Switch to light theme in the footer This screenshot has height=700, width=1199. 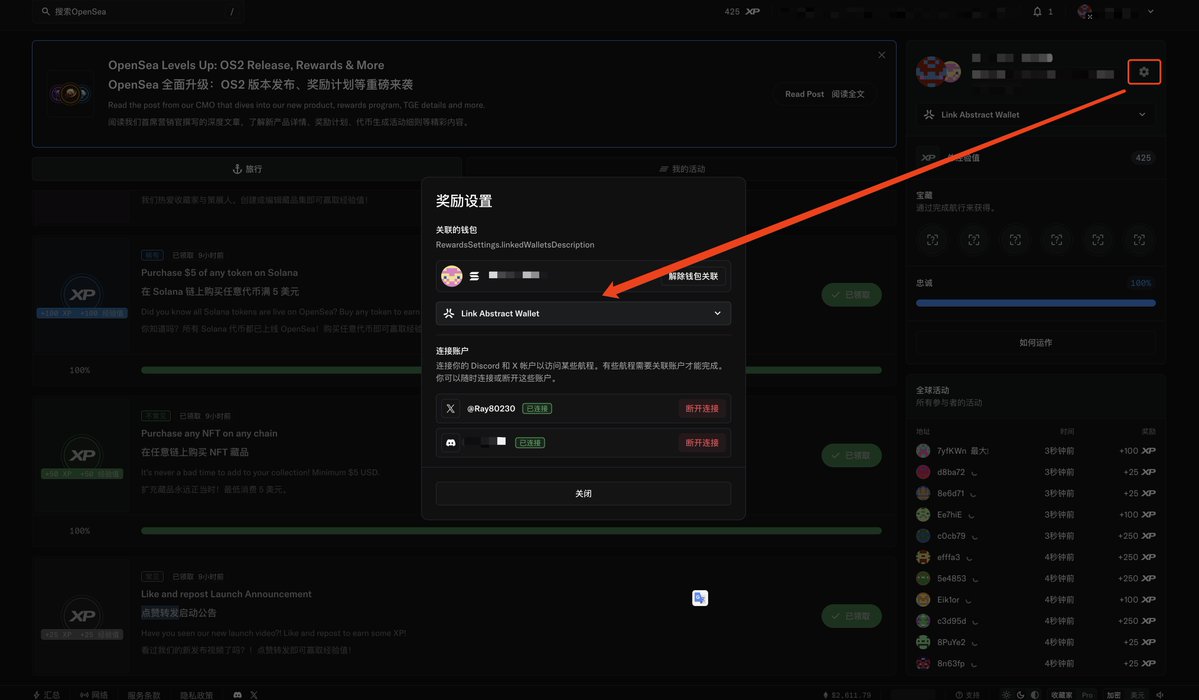point(1006,695)
